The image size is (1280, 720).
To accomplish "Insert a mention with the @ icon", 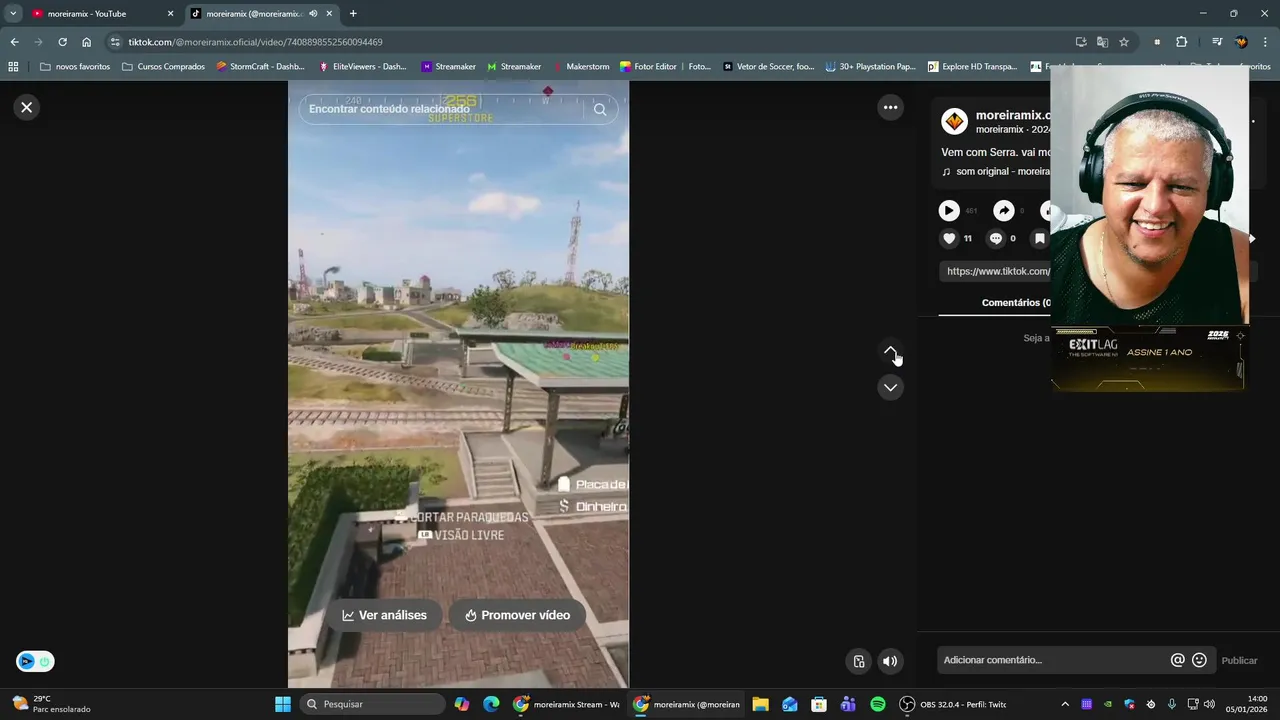I will point(1177,660).
